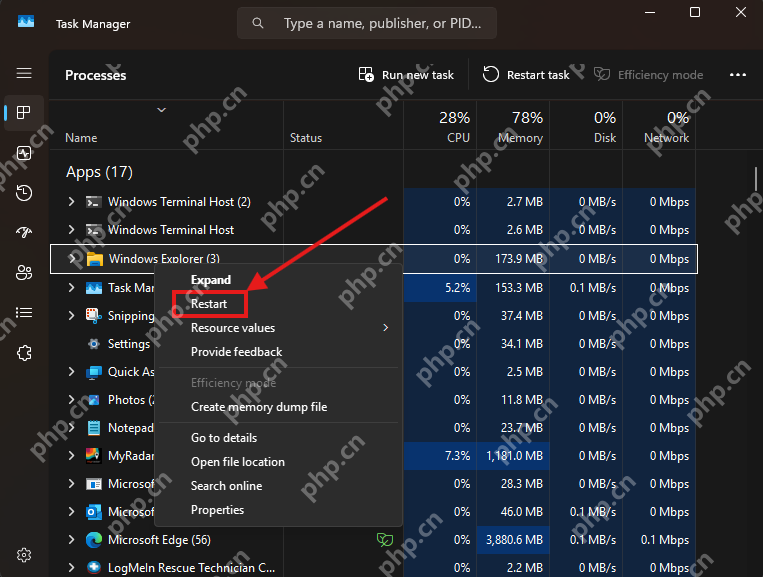The image size is (763, 577).
Task: Select Create memory dump file
Action: tap(278, 407)
